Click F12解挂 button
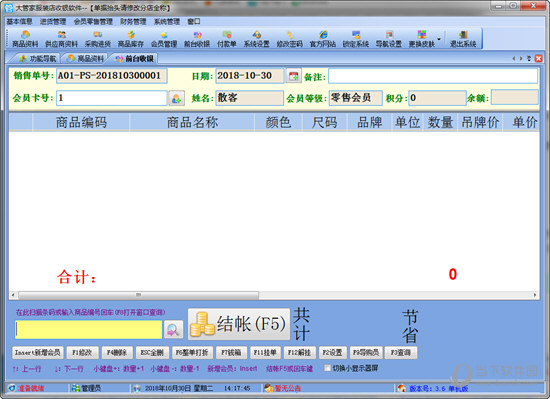 299,352
